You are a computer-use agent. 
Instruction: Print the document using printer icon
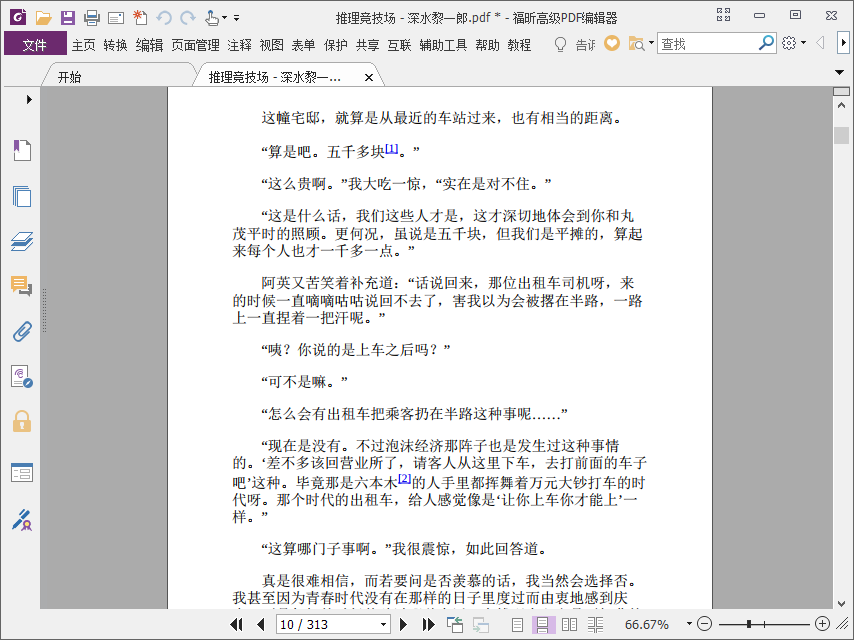pos(92,18)
